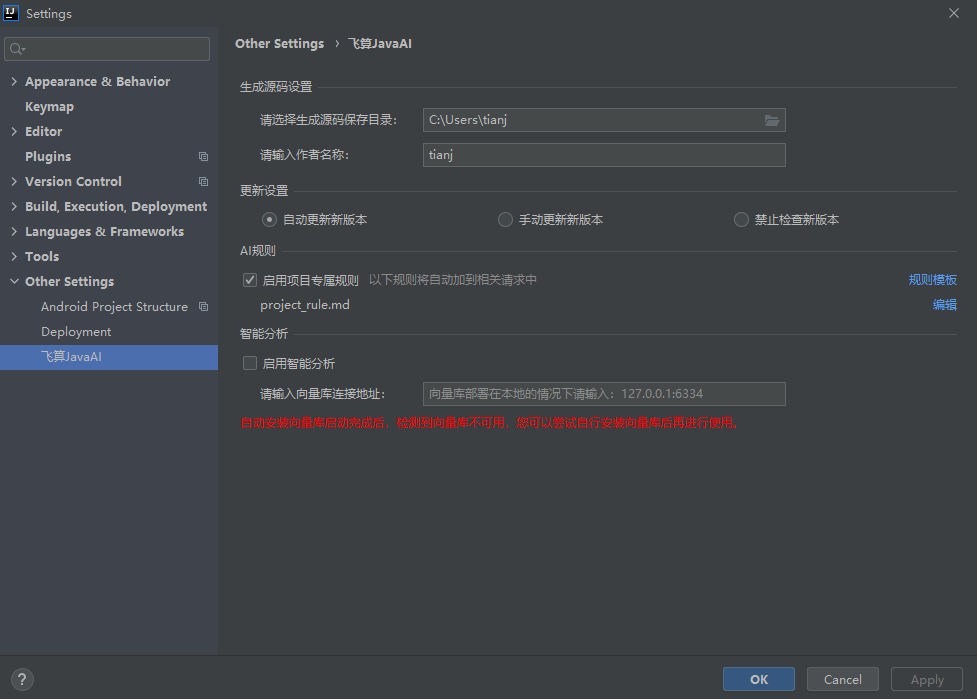The height and width of the screenshot is (699, 977).
Task: Select the 手动更新新版本 radio button
Action: point(505,219)
